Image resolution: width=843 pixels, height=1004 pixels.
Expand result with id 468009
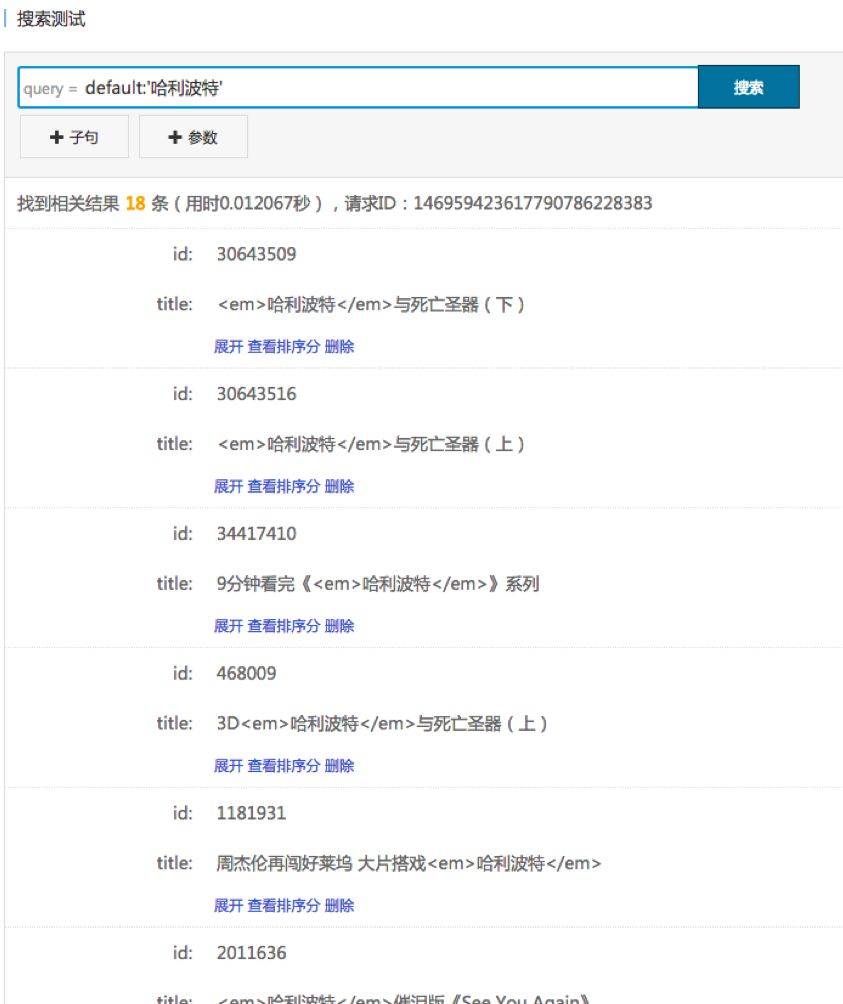tap(229, 766)
